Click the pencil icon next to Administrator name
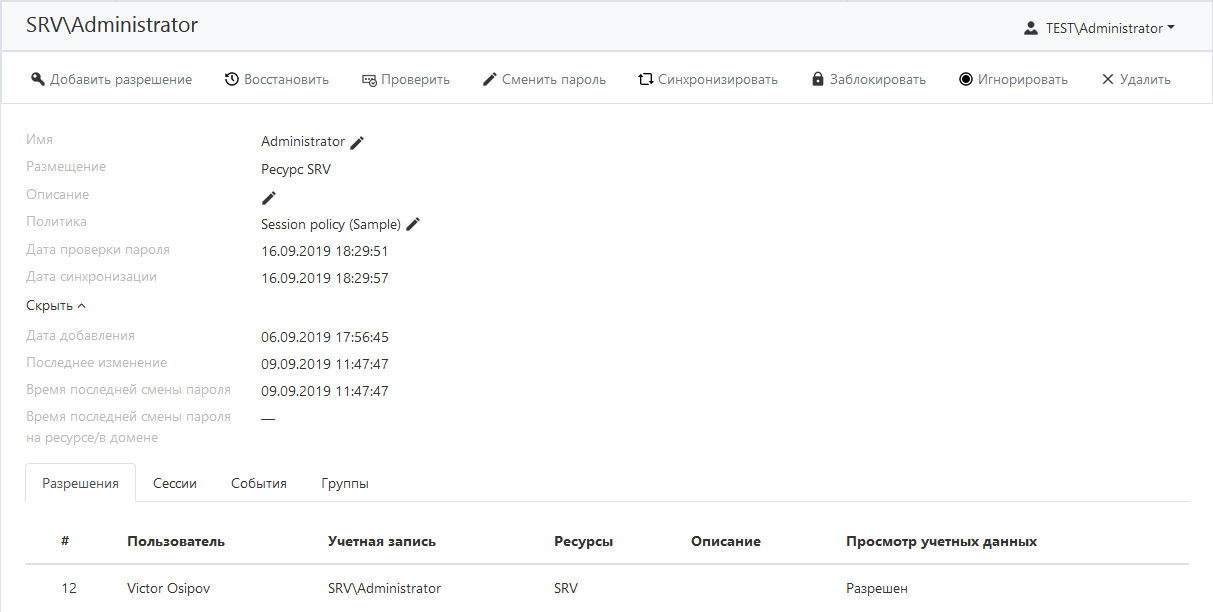The width and height of the screenshot is (1213, 612). click(357, 142)
